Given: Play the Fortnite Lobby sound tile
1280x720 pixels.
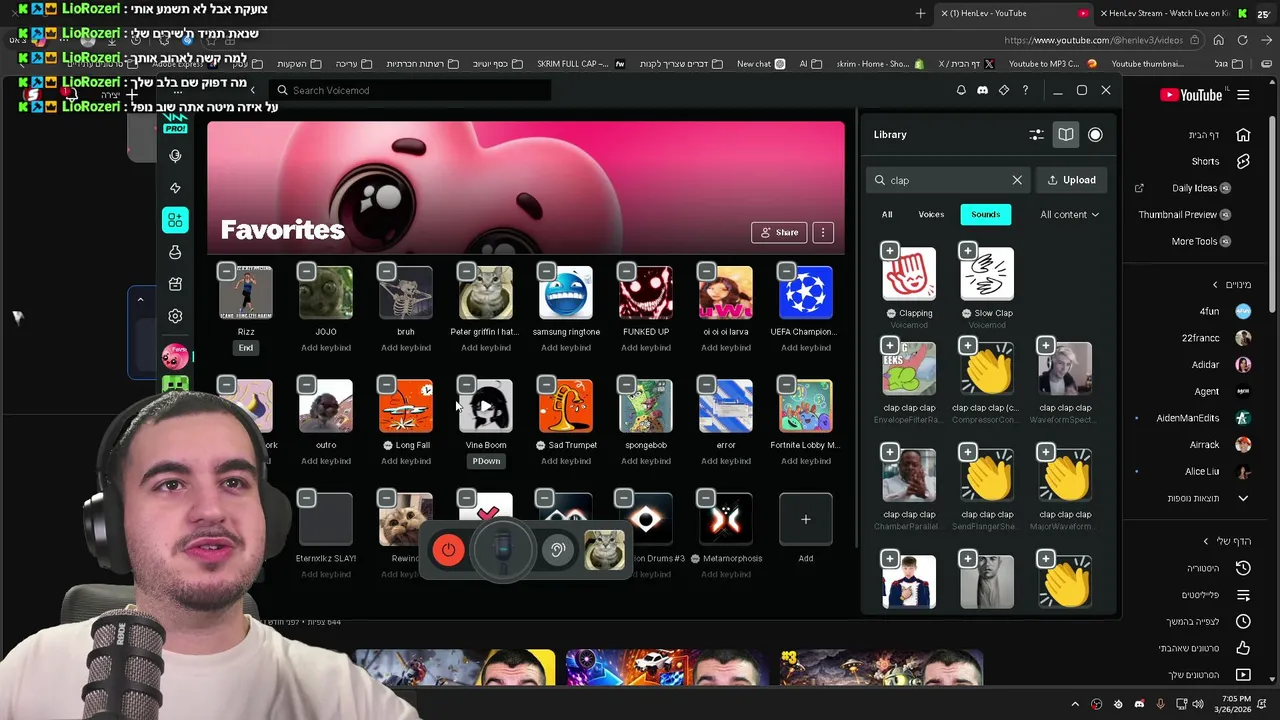Looking at the screenshot, I should coord(806,406).
